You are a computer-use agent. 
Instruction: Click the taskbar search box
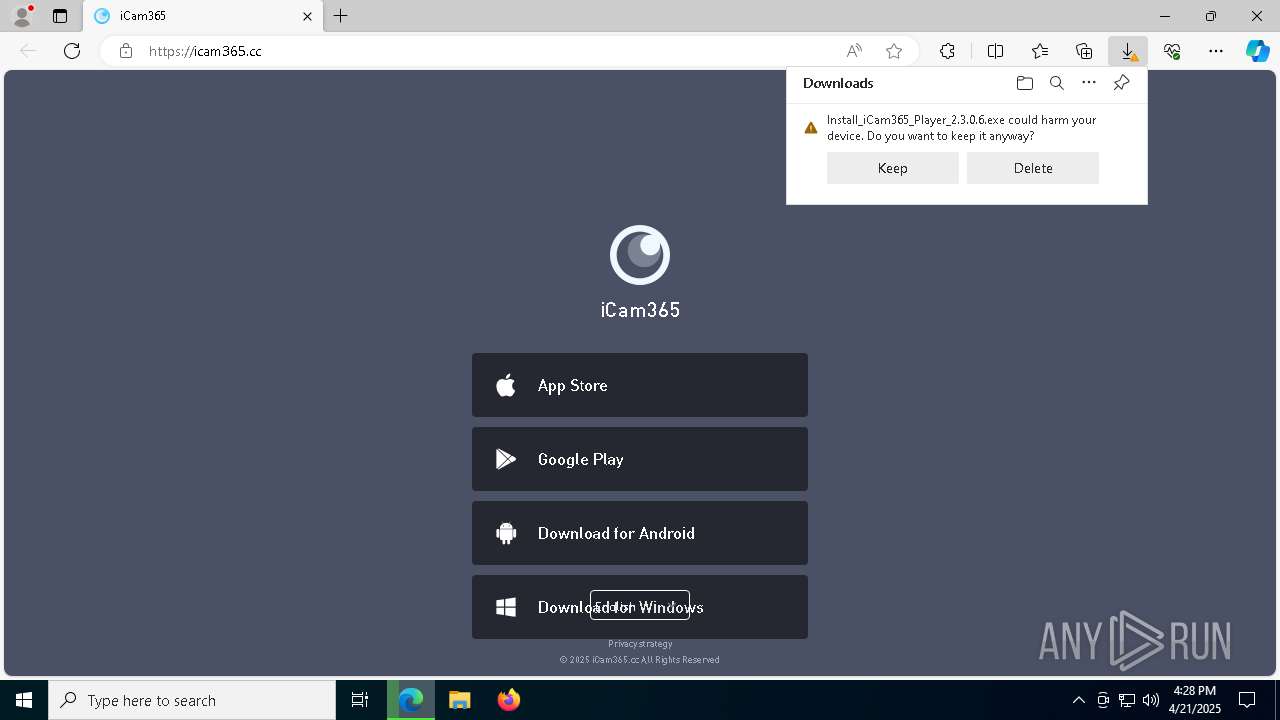tap(192, 700)
